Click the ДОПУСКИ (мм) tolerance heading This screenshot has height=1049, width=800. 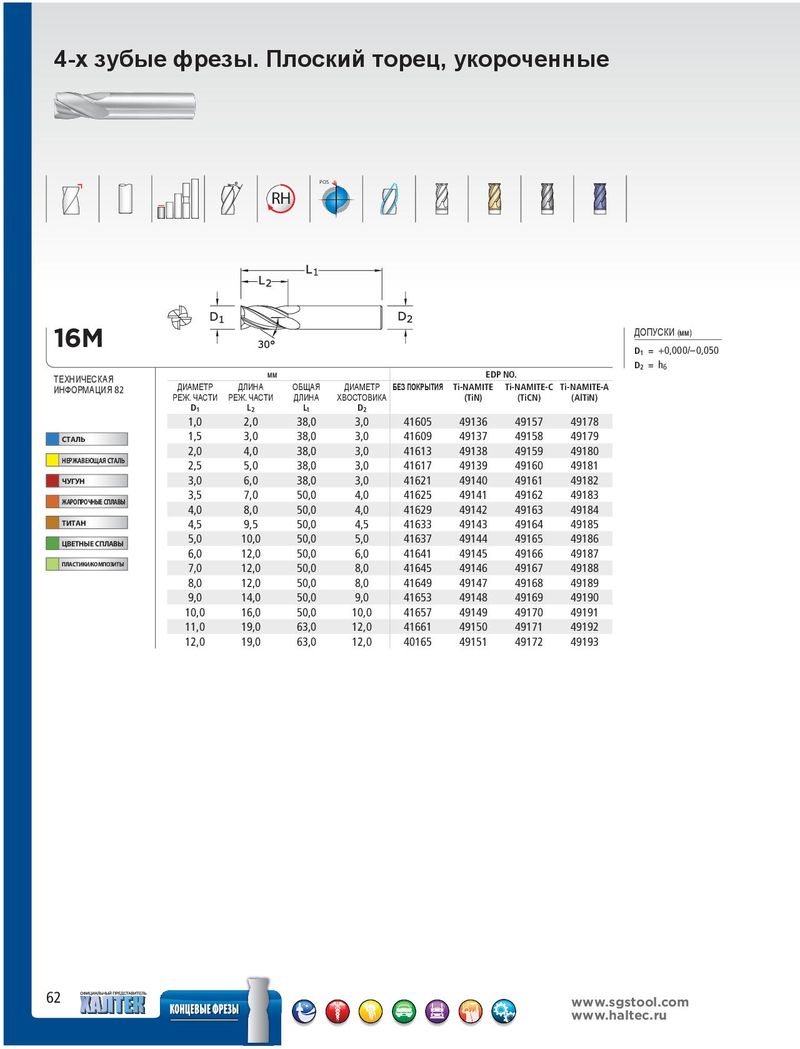coord(663,332)
